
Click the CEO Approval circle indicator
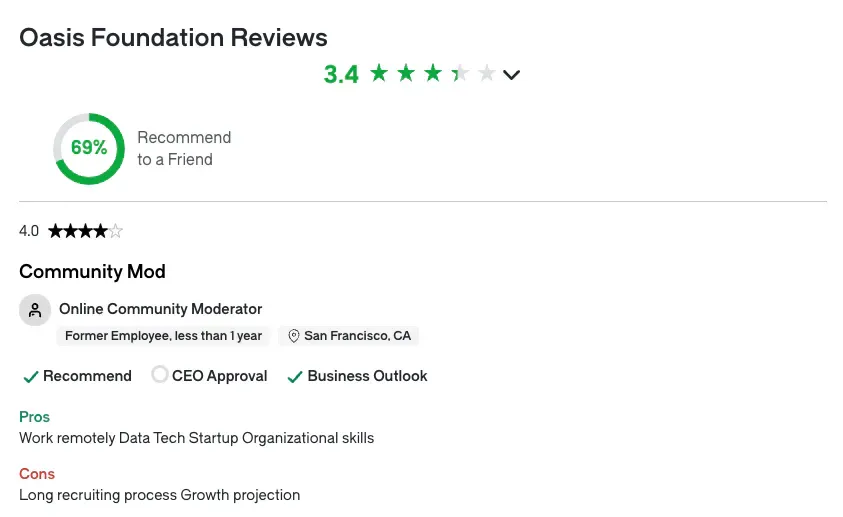coord(160,375)
